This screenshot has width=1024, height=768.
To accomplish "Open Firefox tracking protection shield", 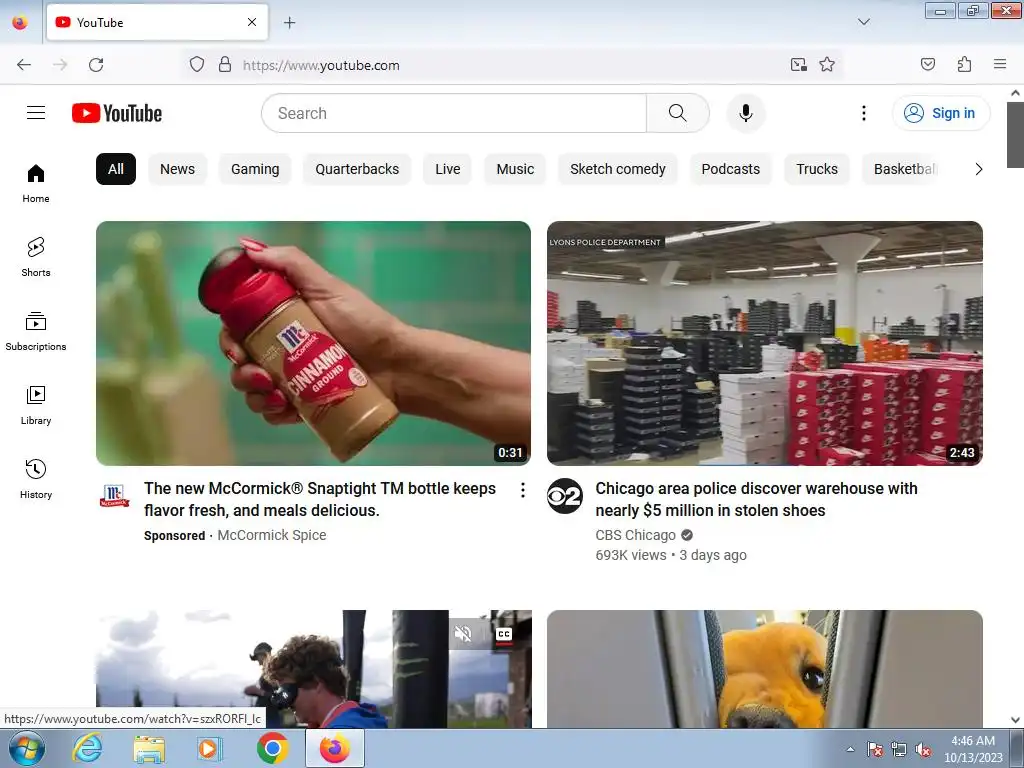I will [197, 65].
